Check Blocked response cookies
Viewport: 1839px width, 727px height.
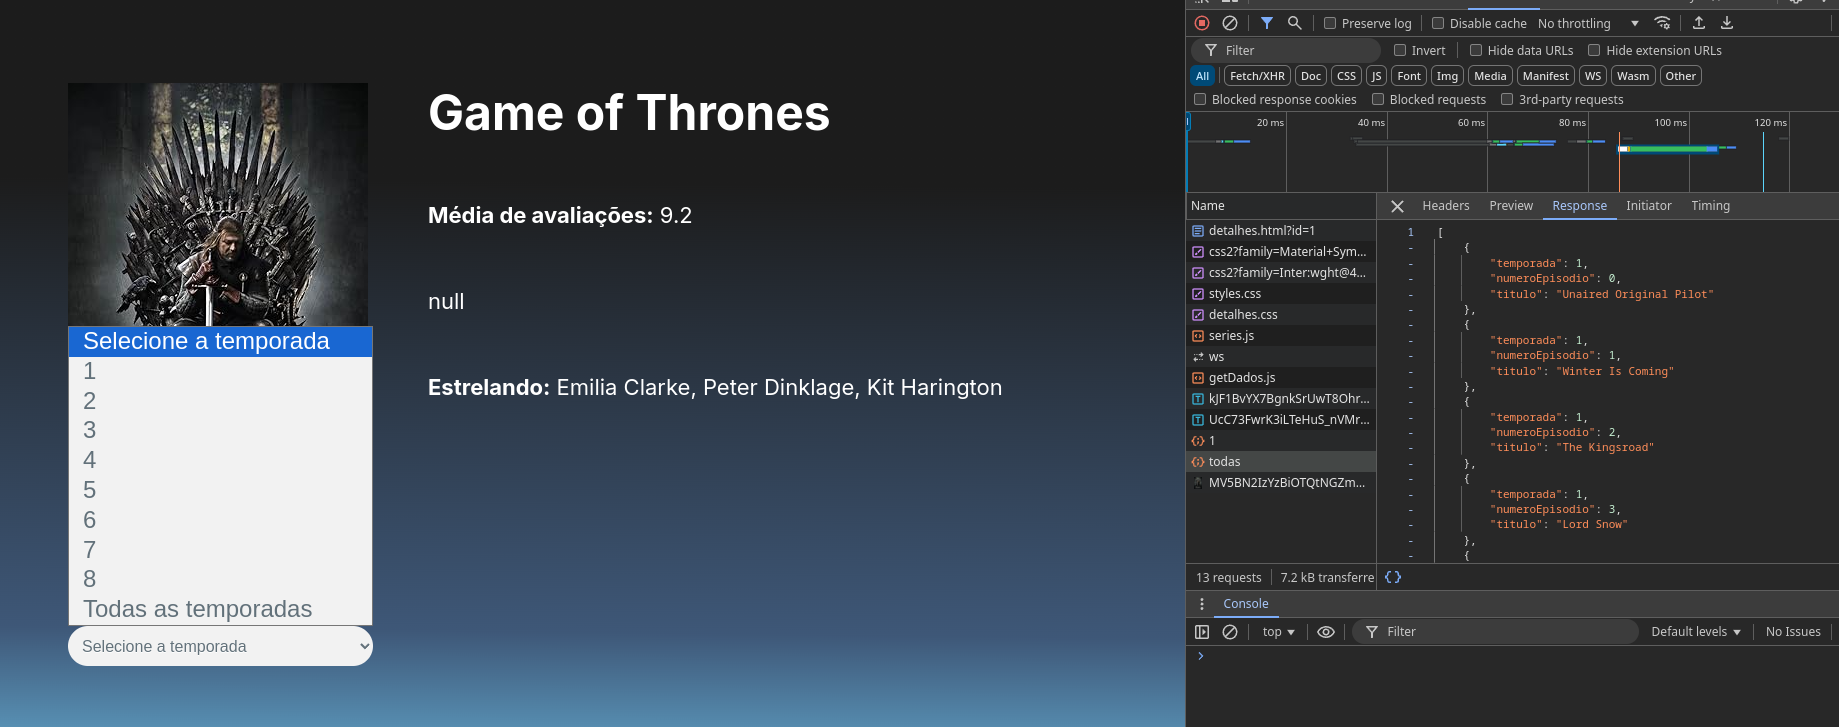pyautogui.click(x=1200, y=99)
